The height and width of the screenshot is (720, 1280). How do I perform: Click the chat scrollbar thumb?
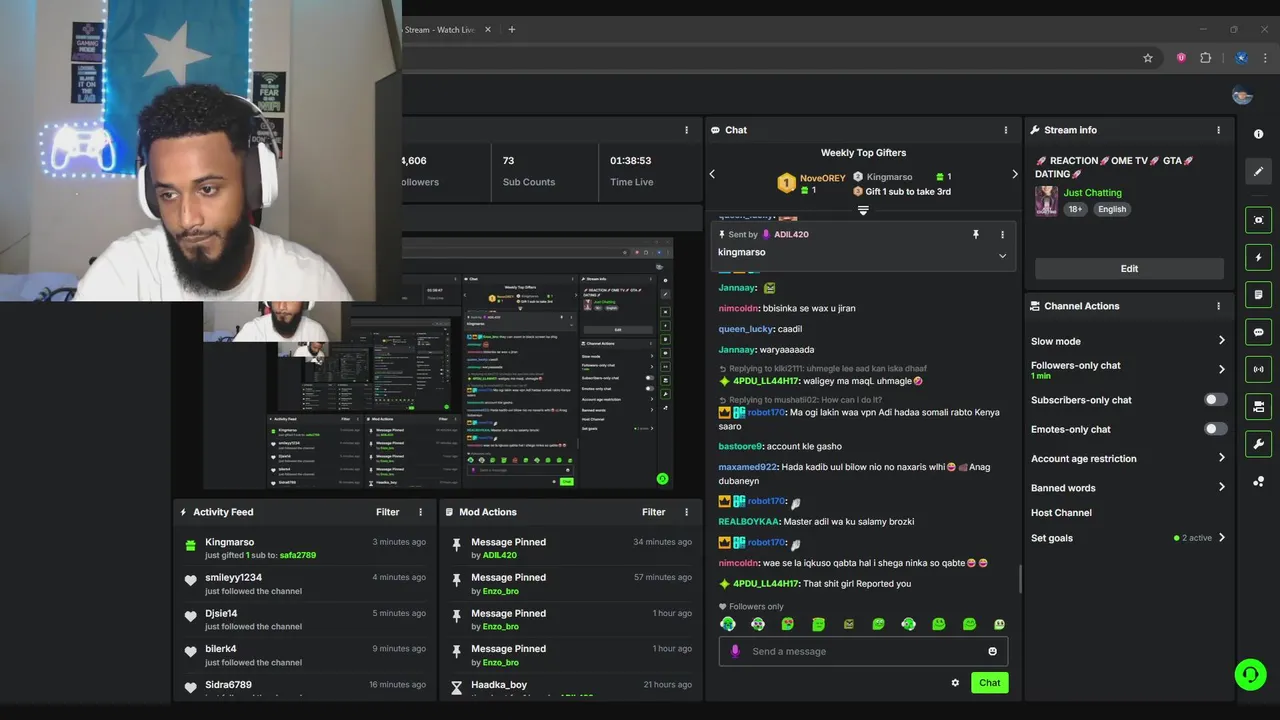(x=1019, y=578)
